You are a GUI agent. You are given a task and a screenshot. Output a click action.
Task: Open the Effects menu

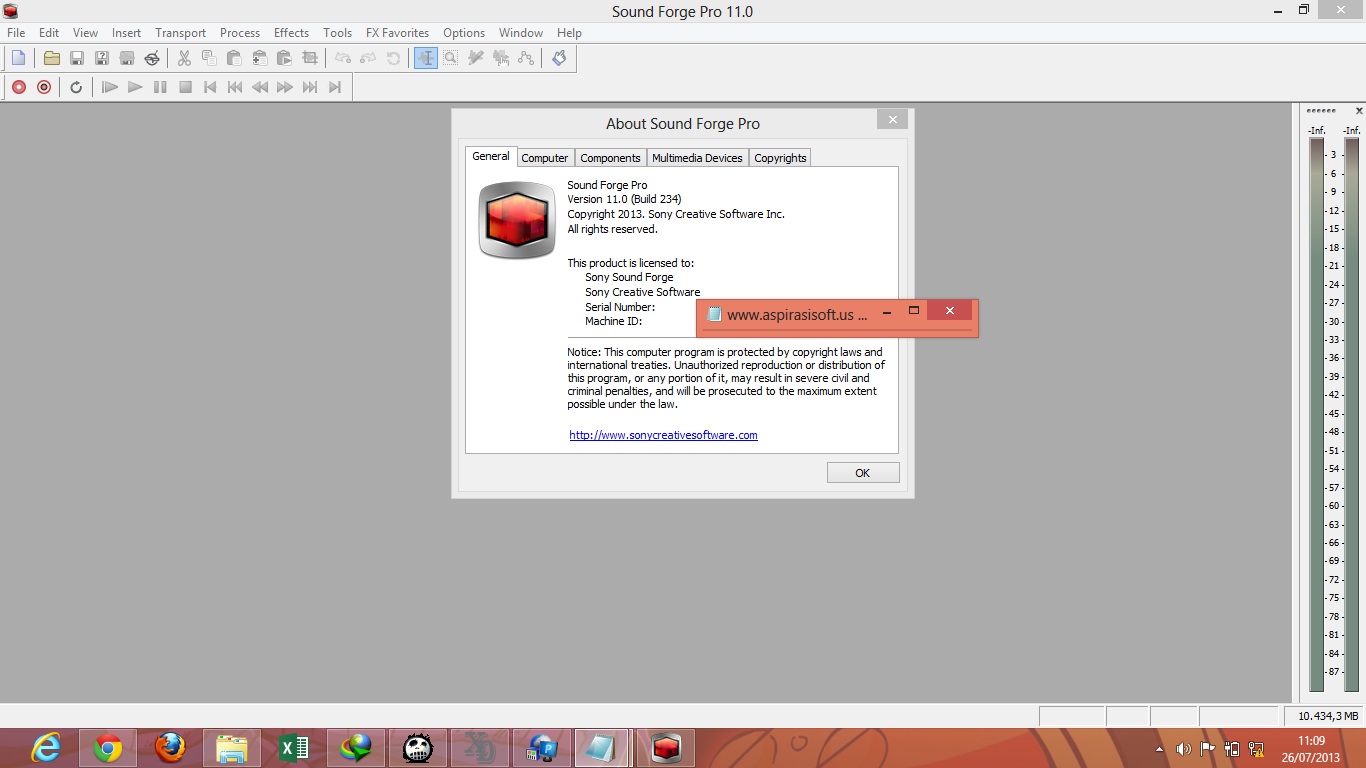(291, 33)
